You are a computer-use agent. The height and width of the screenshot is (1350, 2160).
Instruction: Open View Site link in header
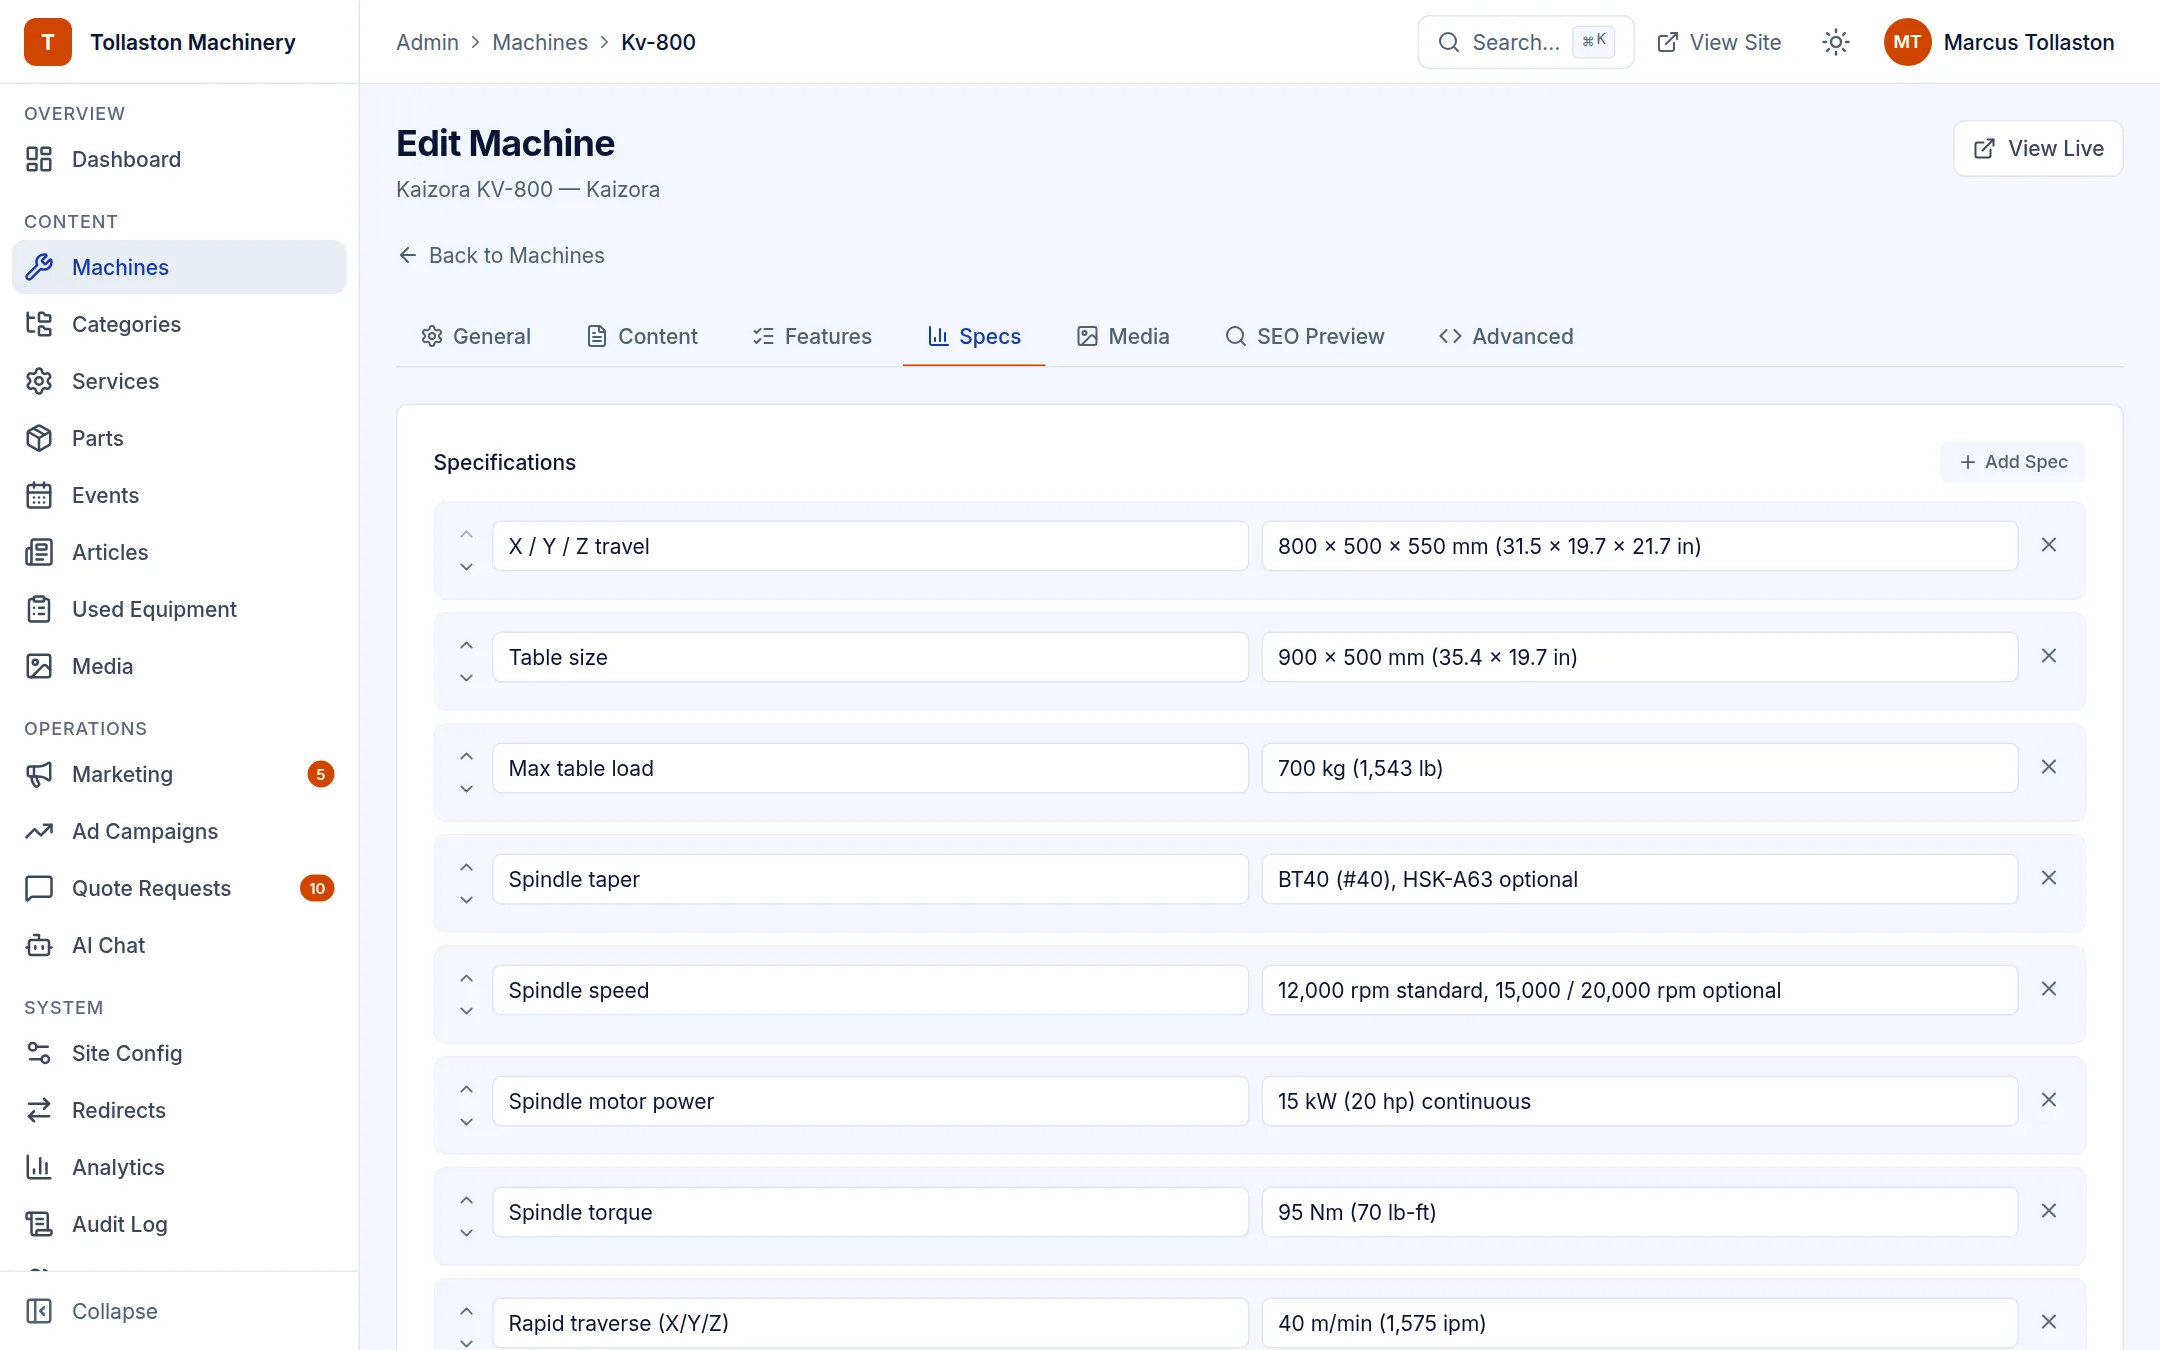(x=1719, y=42)
